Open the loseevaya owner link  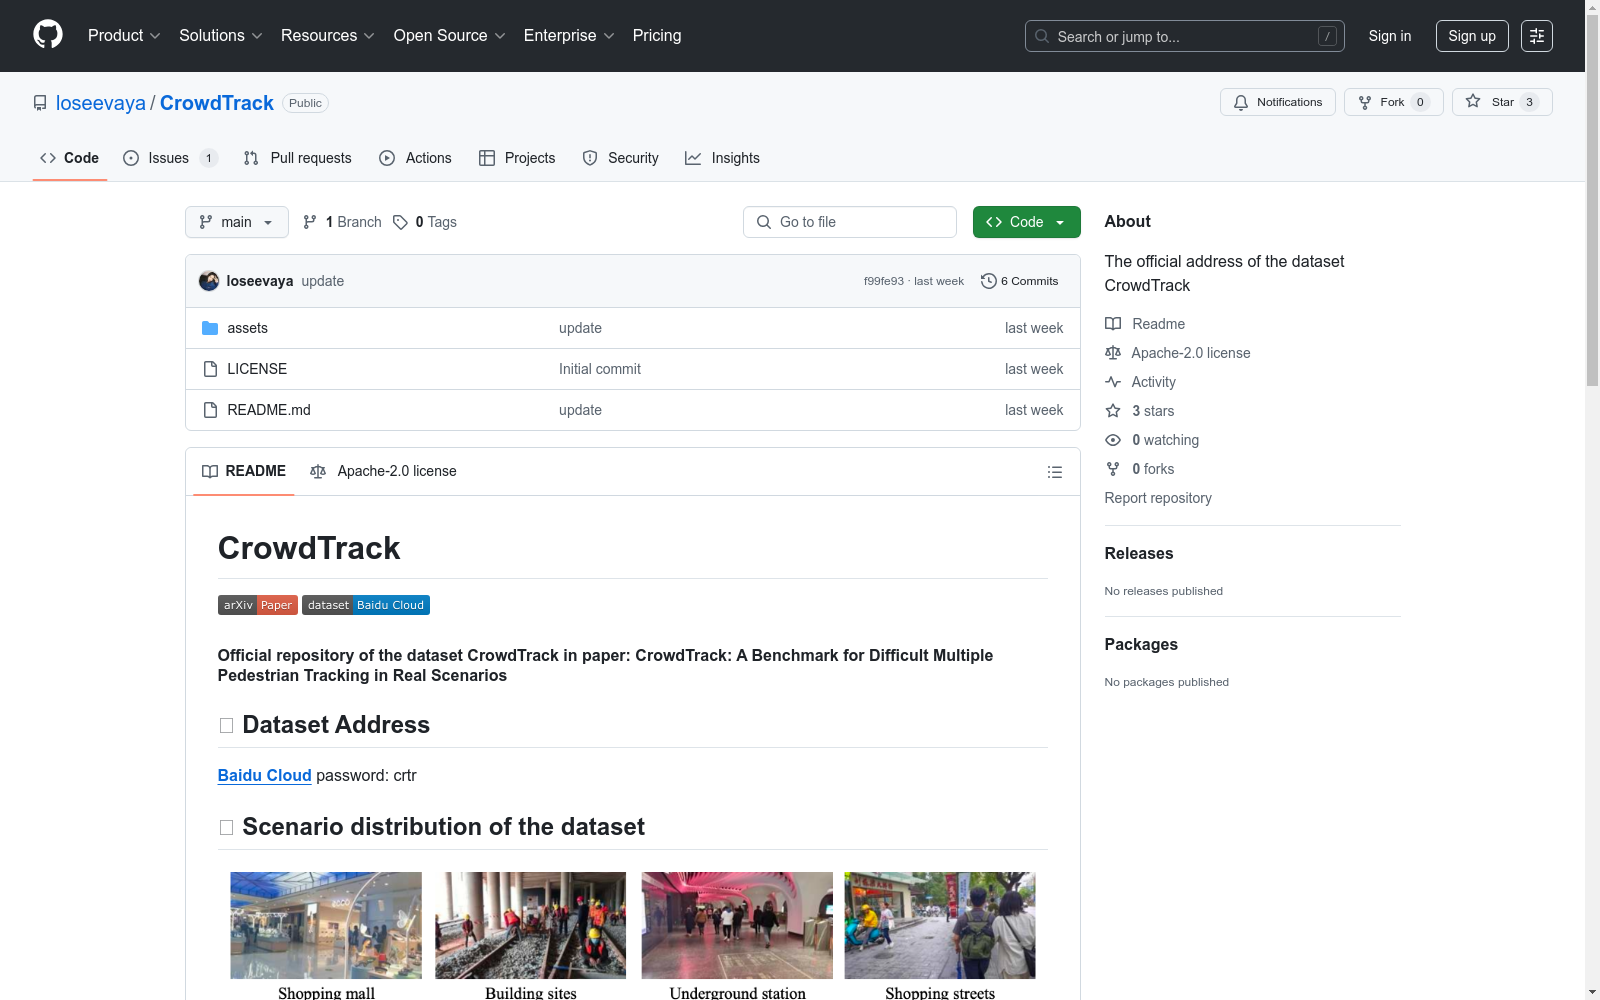tap(101, 103)
